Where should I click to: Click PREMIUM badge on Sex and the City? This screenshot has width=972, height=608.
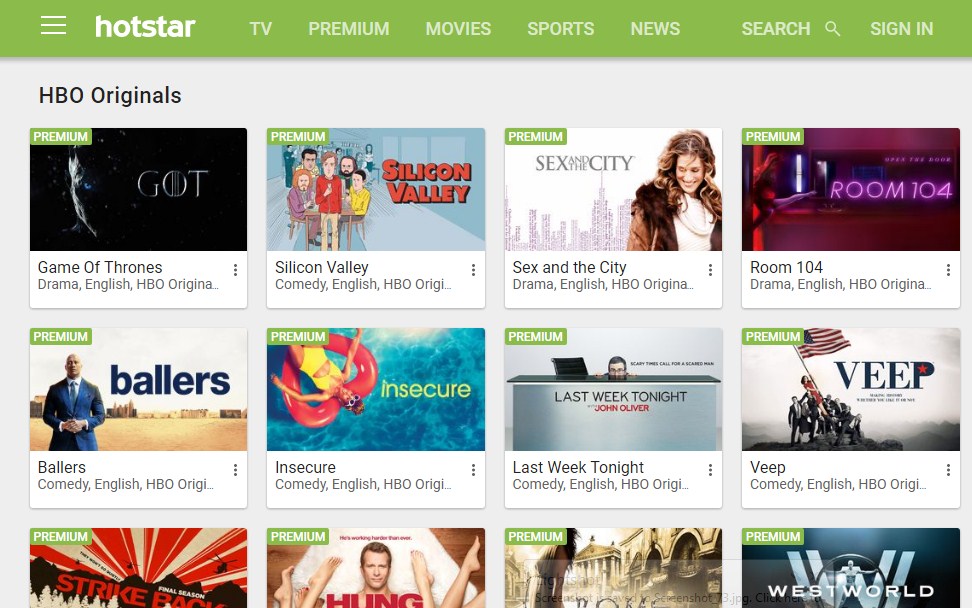[x=536, y=136]
